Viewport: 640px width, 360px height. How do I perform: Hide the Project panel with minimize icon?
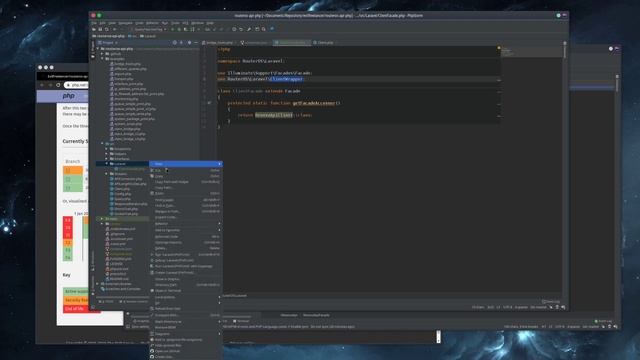196,42
